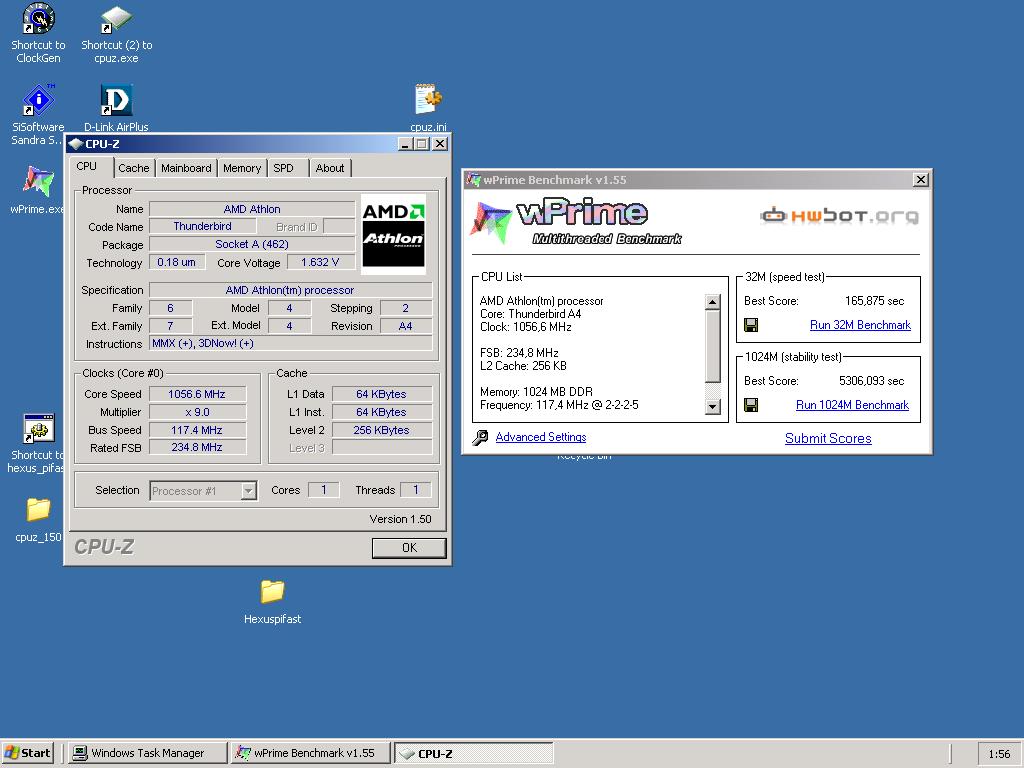
Task: Click the wrench icon beside Advanced Settings
Action: tap(481, 438)
